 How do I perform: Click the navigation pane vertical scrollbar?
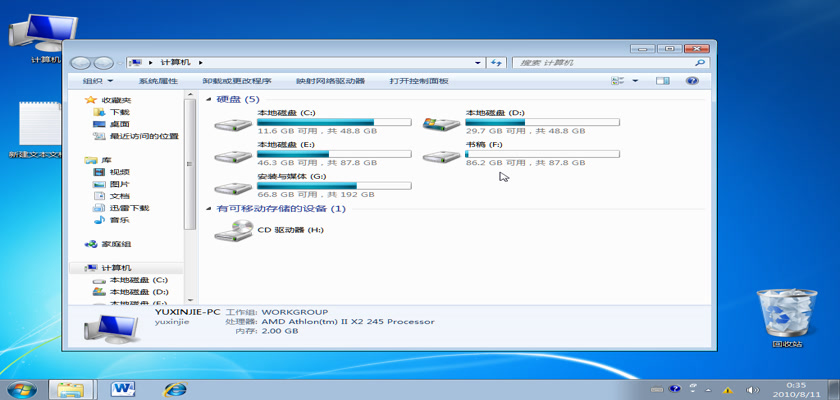(x=190, y=150)
